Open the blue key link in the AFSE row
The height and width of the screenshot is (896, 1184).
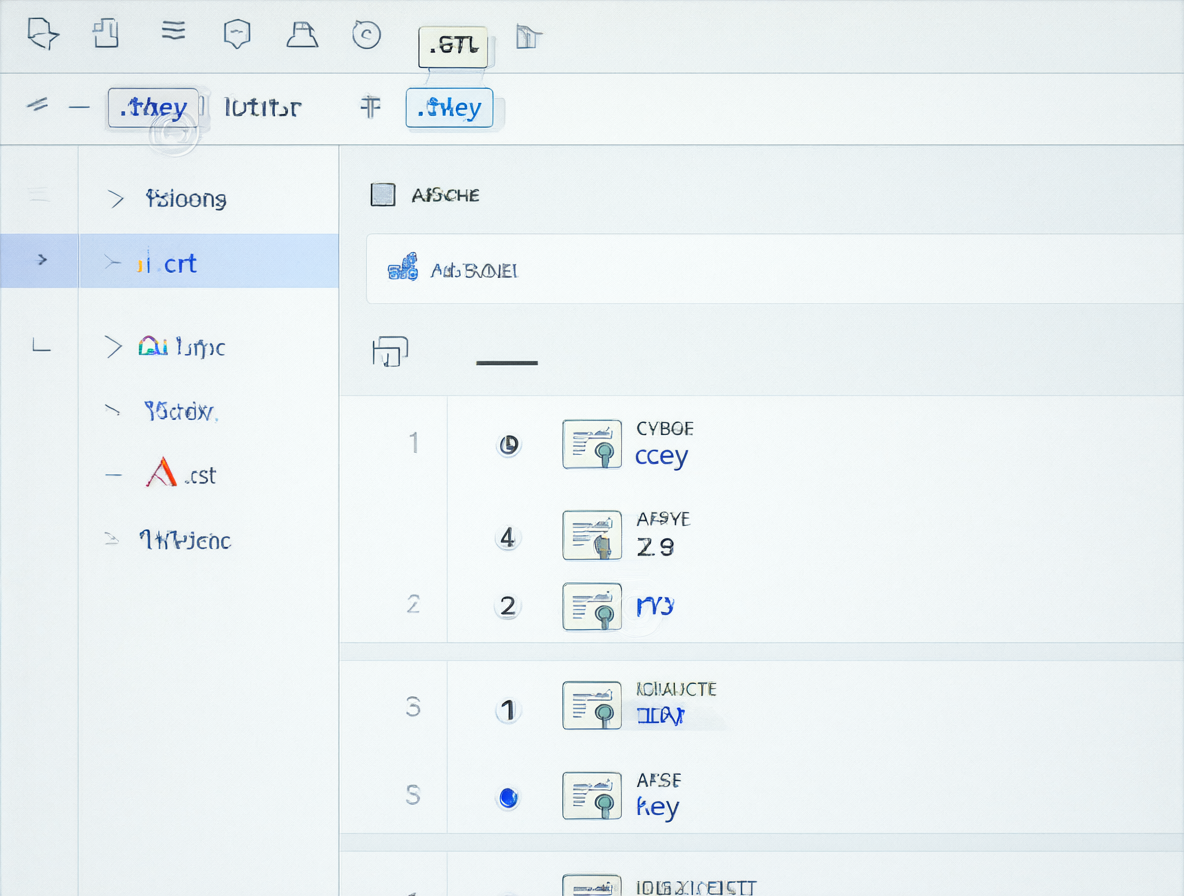pos(658,807)
